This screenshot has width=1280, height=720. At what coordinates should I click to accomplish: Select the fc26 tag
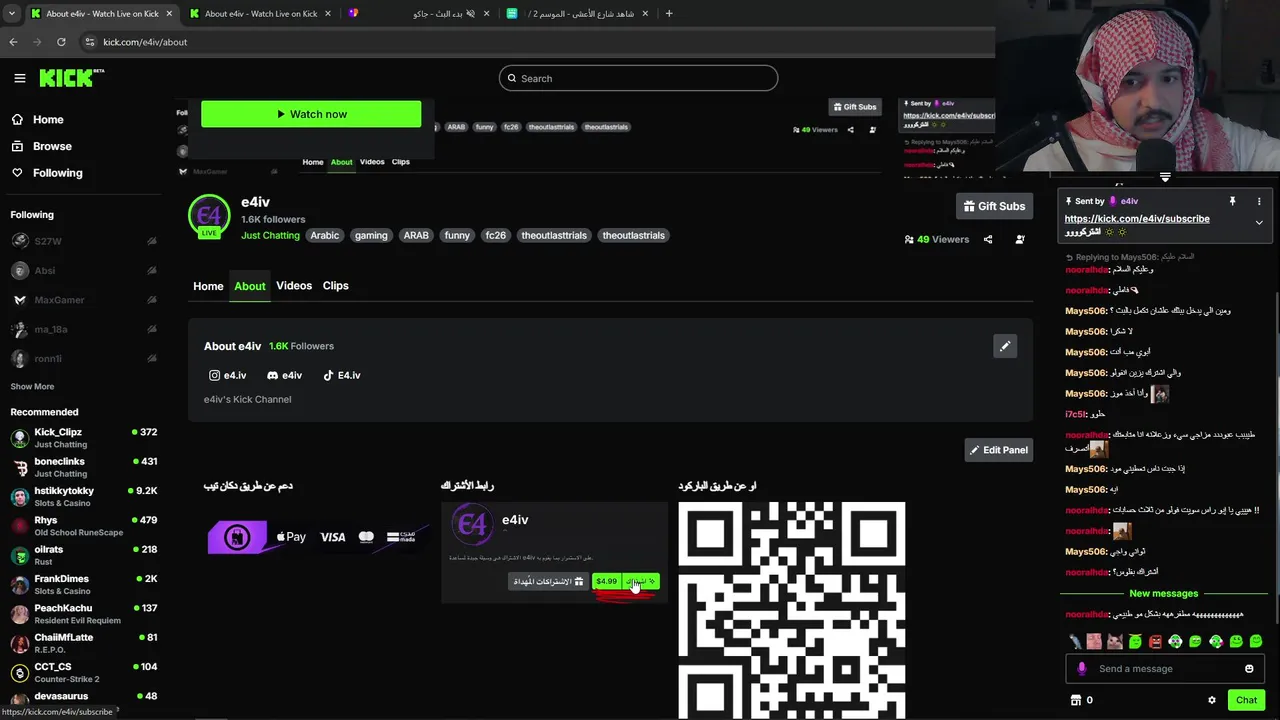click(x=495, y=236)
